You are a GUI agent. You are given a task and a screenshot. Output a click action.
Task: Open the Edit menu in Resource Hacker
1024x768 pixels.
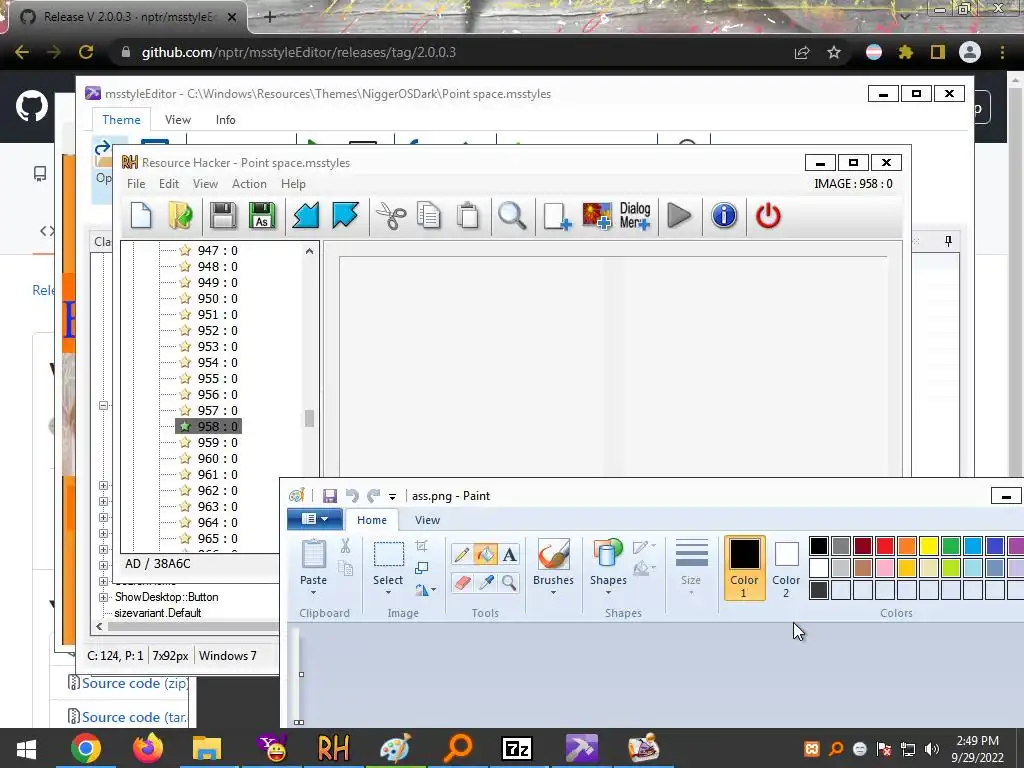coord(168,184)
